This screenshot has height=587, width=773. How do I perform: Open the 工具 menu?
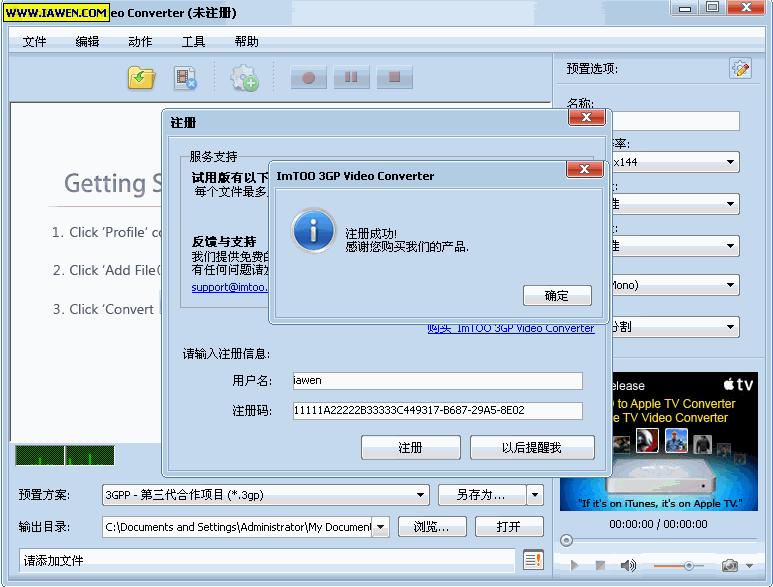tap(193, 42)
